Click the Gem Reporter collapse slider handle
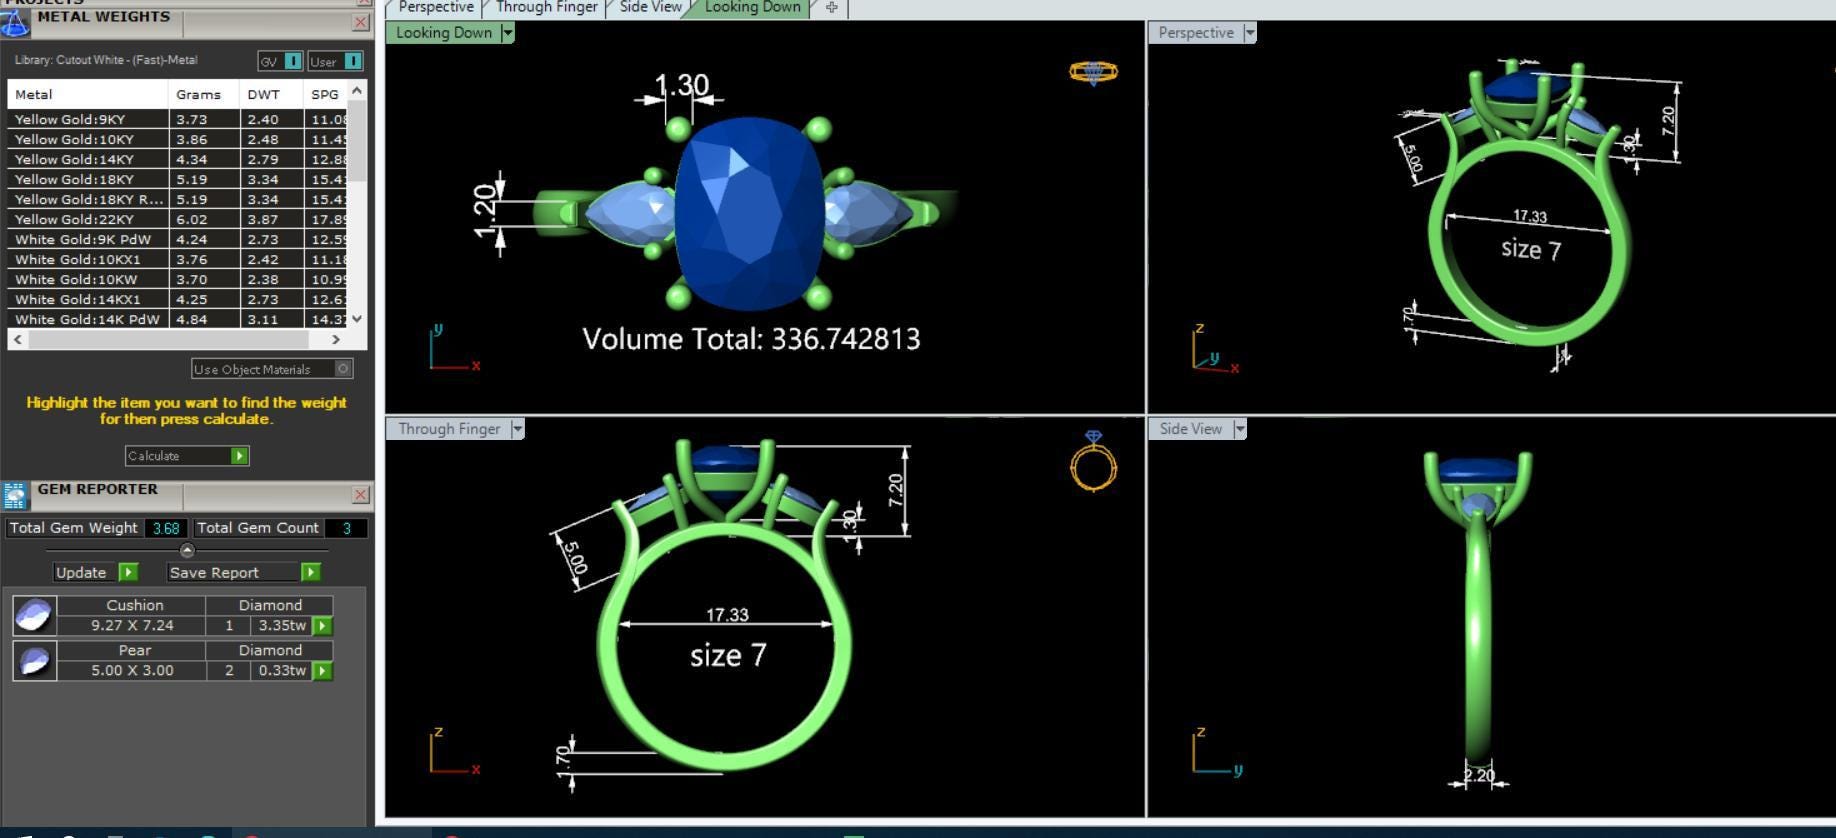 point(187,550)
